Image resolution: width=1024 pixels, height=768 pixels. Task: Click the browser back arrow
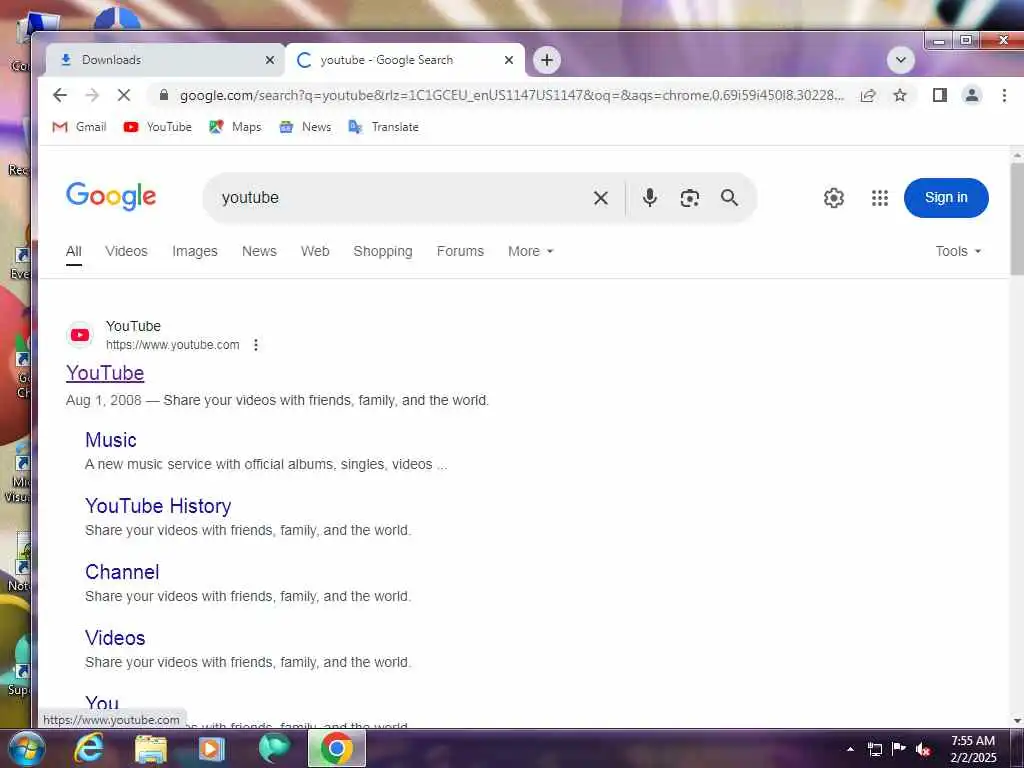pyautogui.click(x=59, y=95)
